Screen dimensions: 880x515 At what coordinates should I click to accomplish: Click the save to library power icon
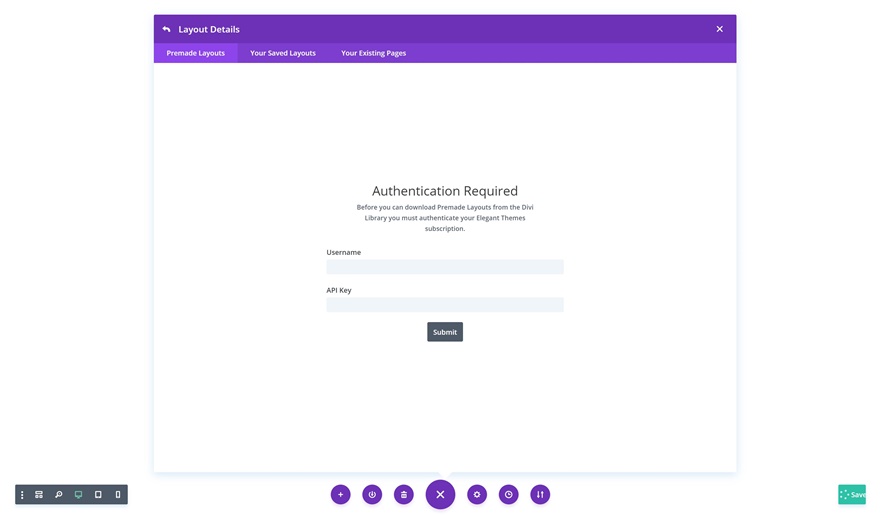pos(372,495)
